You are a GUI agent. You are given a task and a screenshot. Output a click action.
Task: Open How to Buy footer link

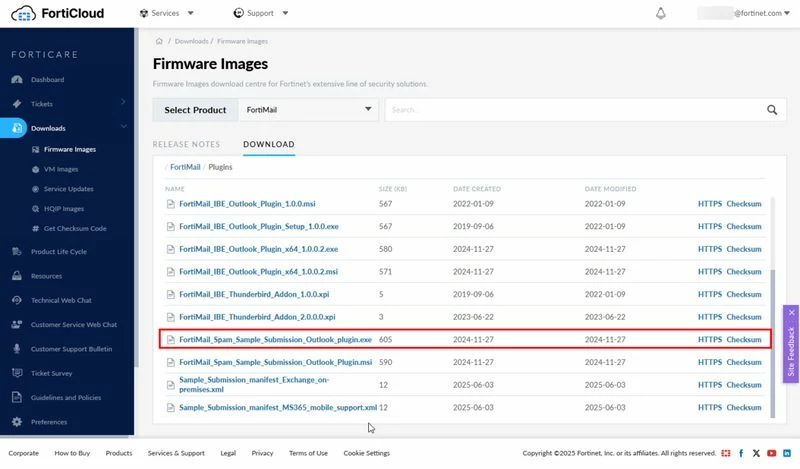(x=72, y=453)
